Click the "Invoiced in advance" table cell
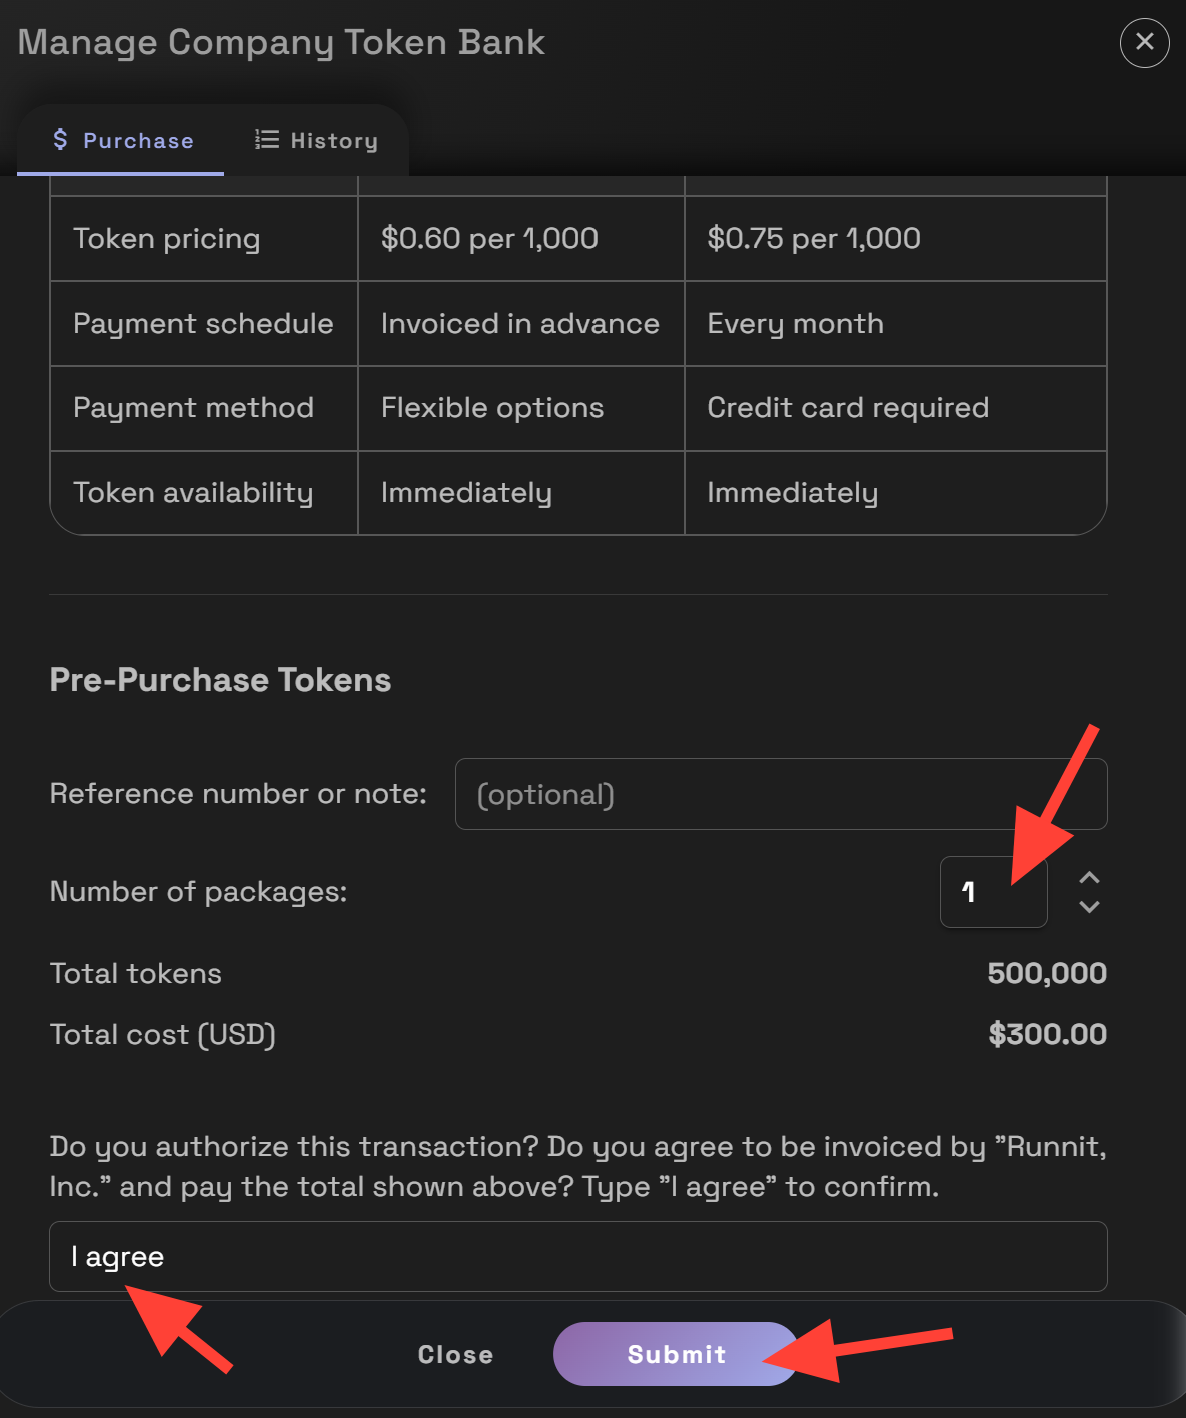This screenshot has width=1186, height=1418. pyautogui.click(x=520, y=323)
